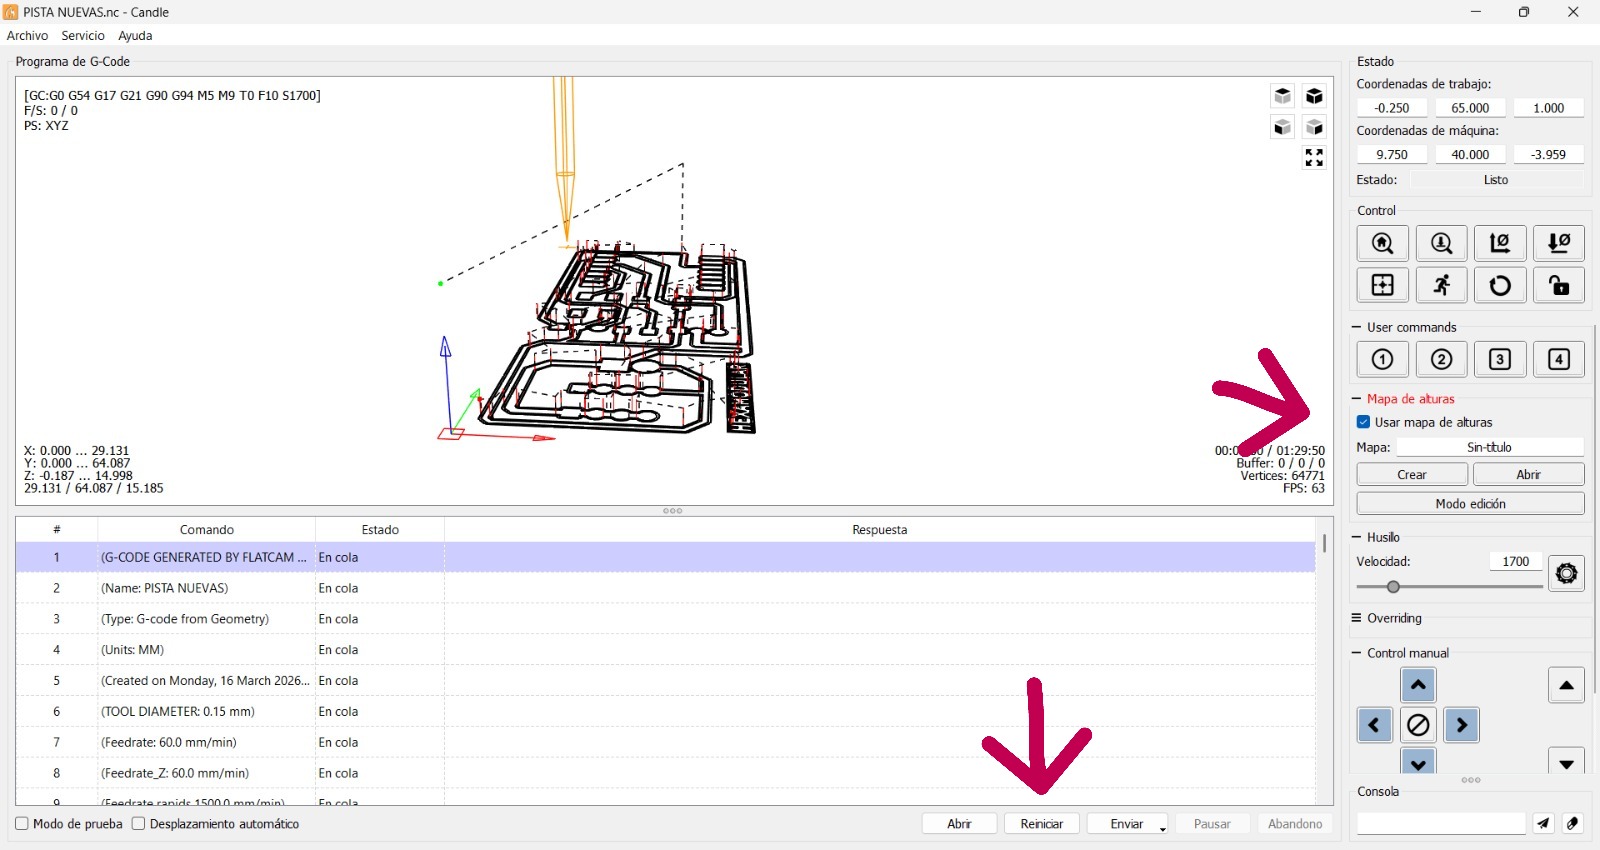
Task: Open the Servicio menu
Action: coord(83,36)
